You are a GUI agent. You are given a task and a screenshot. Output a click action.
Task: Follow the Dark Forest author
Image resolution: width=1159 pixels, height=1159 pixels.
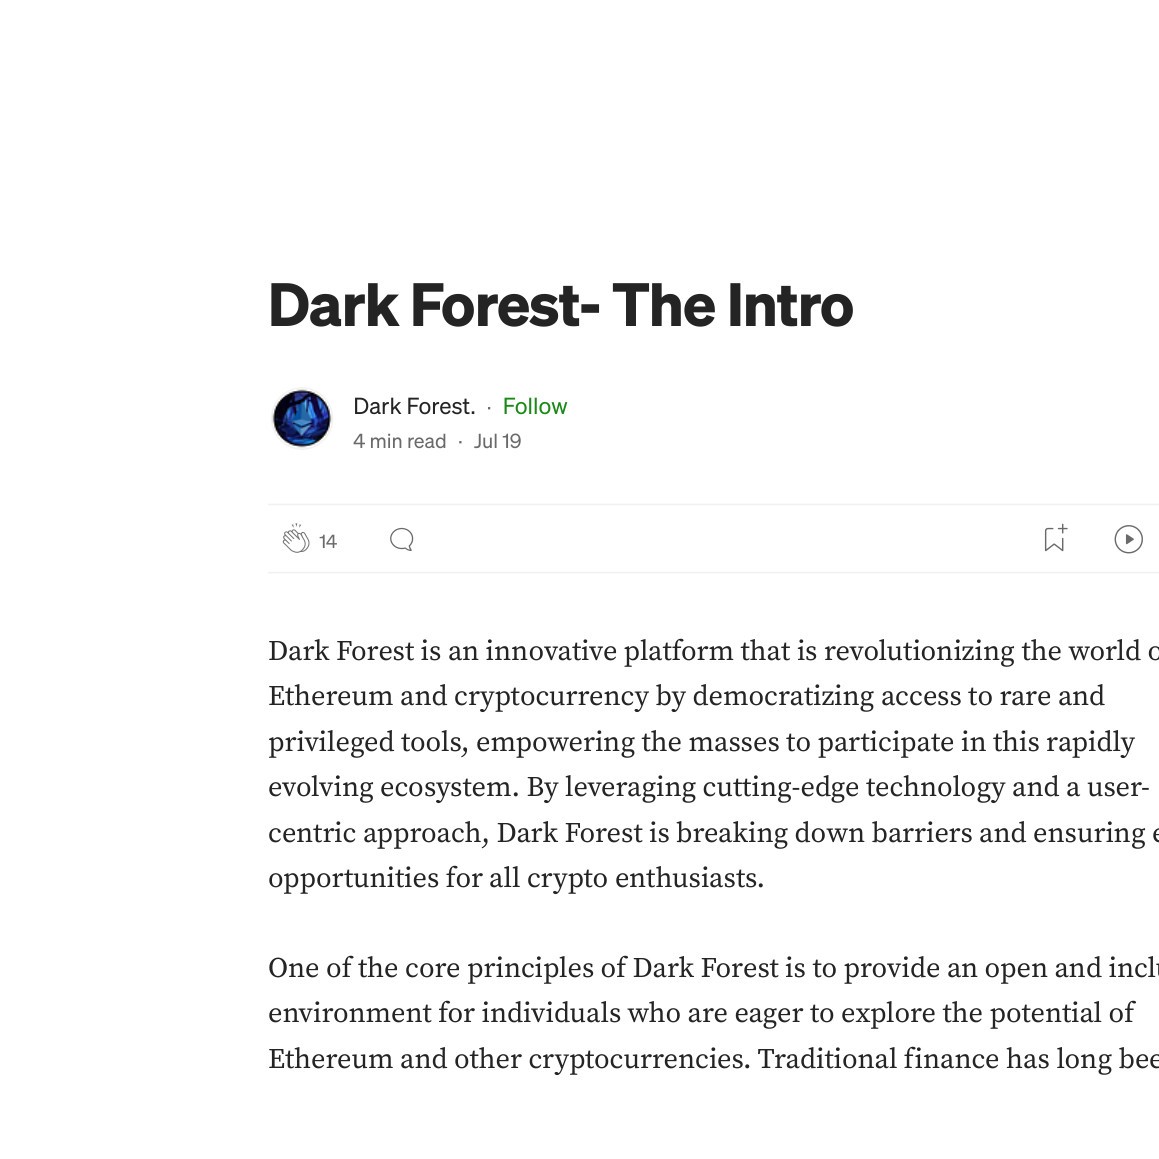pos(534,406)
